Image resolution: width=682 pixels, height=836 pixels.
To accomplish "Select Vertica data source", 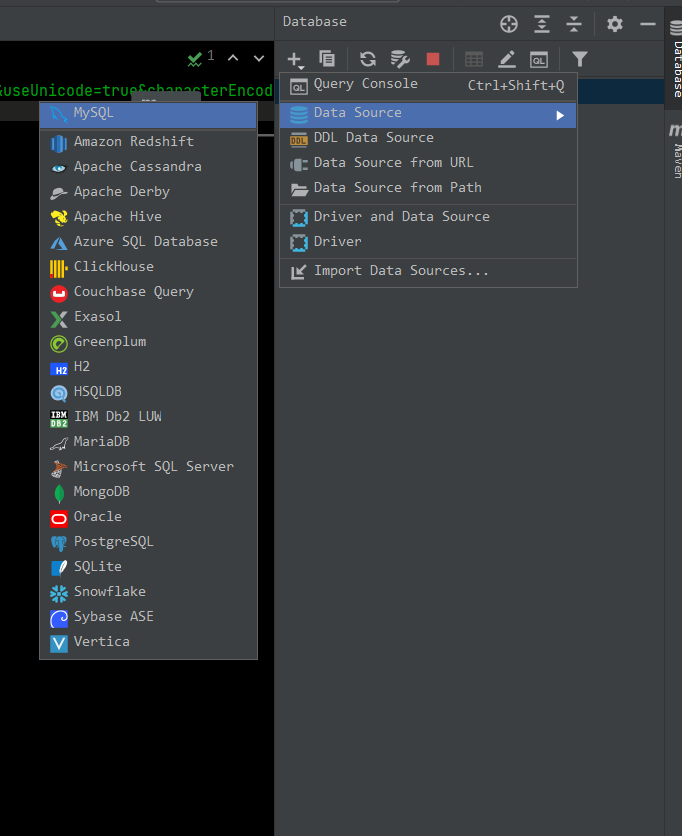I will coord(148,644).
